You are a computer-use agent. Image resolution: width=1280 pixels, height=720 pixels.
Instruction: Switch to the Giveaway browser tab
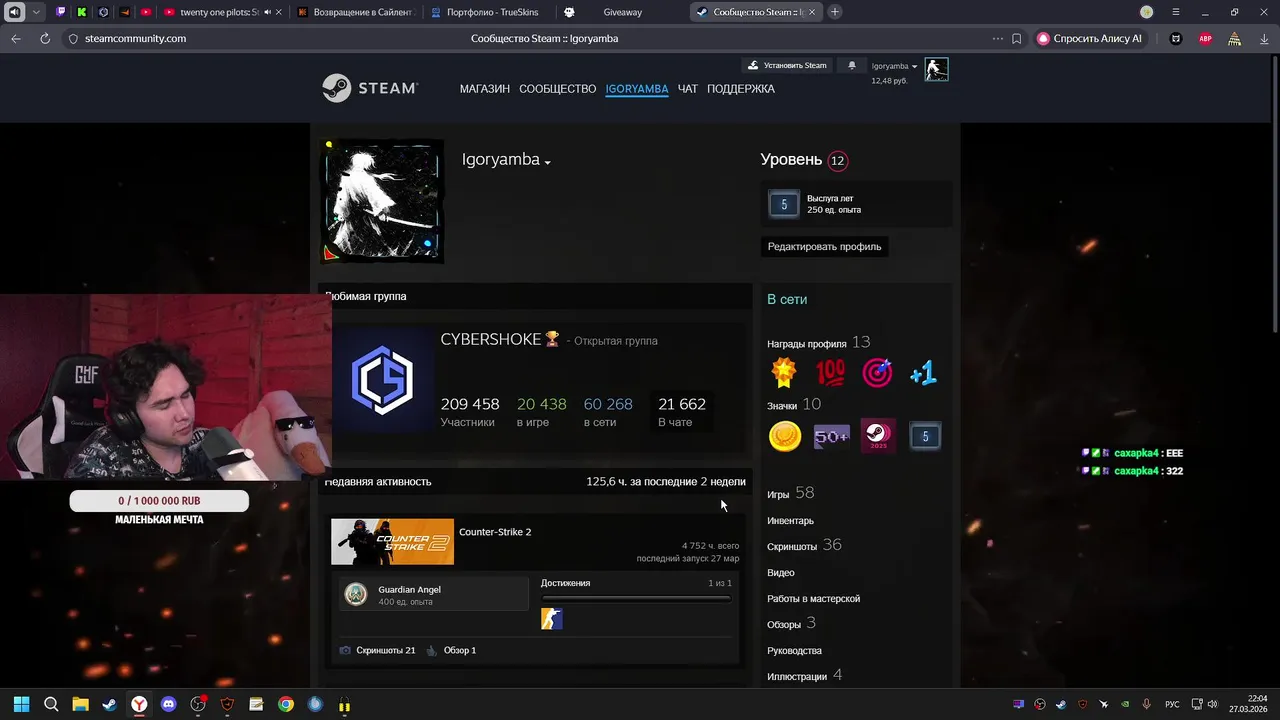click(622, 12)
